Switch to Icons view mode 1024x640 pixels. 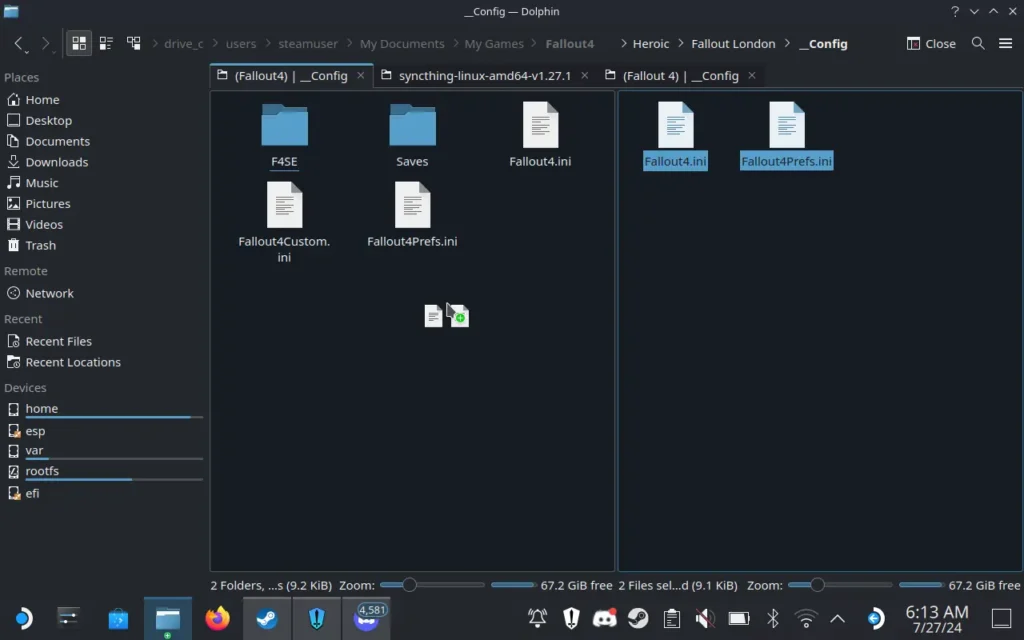79,44
